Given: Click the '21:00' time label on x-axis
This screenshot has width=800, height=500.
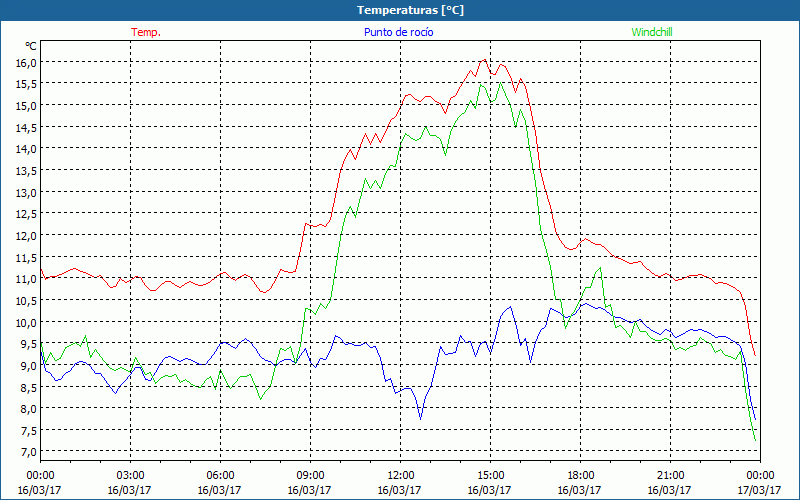Looking at the screenshot, I should pyautogui.click(x=670, y=476).
